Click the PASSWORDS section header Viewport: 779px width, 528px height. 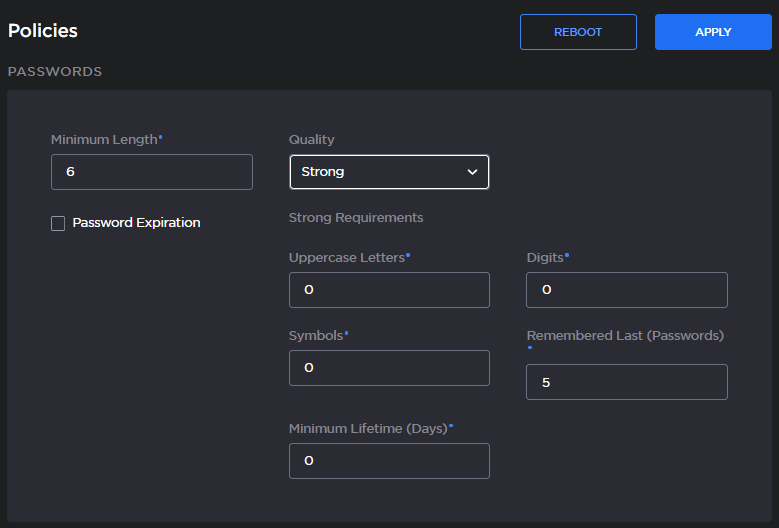pos(55,72)
